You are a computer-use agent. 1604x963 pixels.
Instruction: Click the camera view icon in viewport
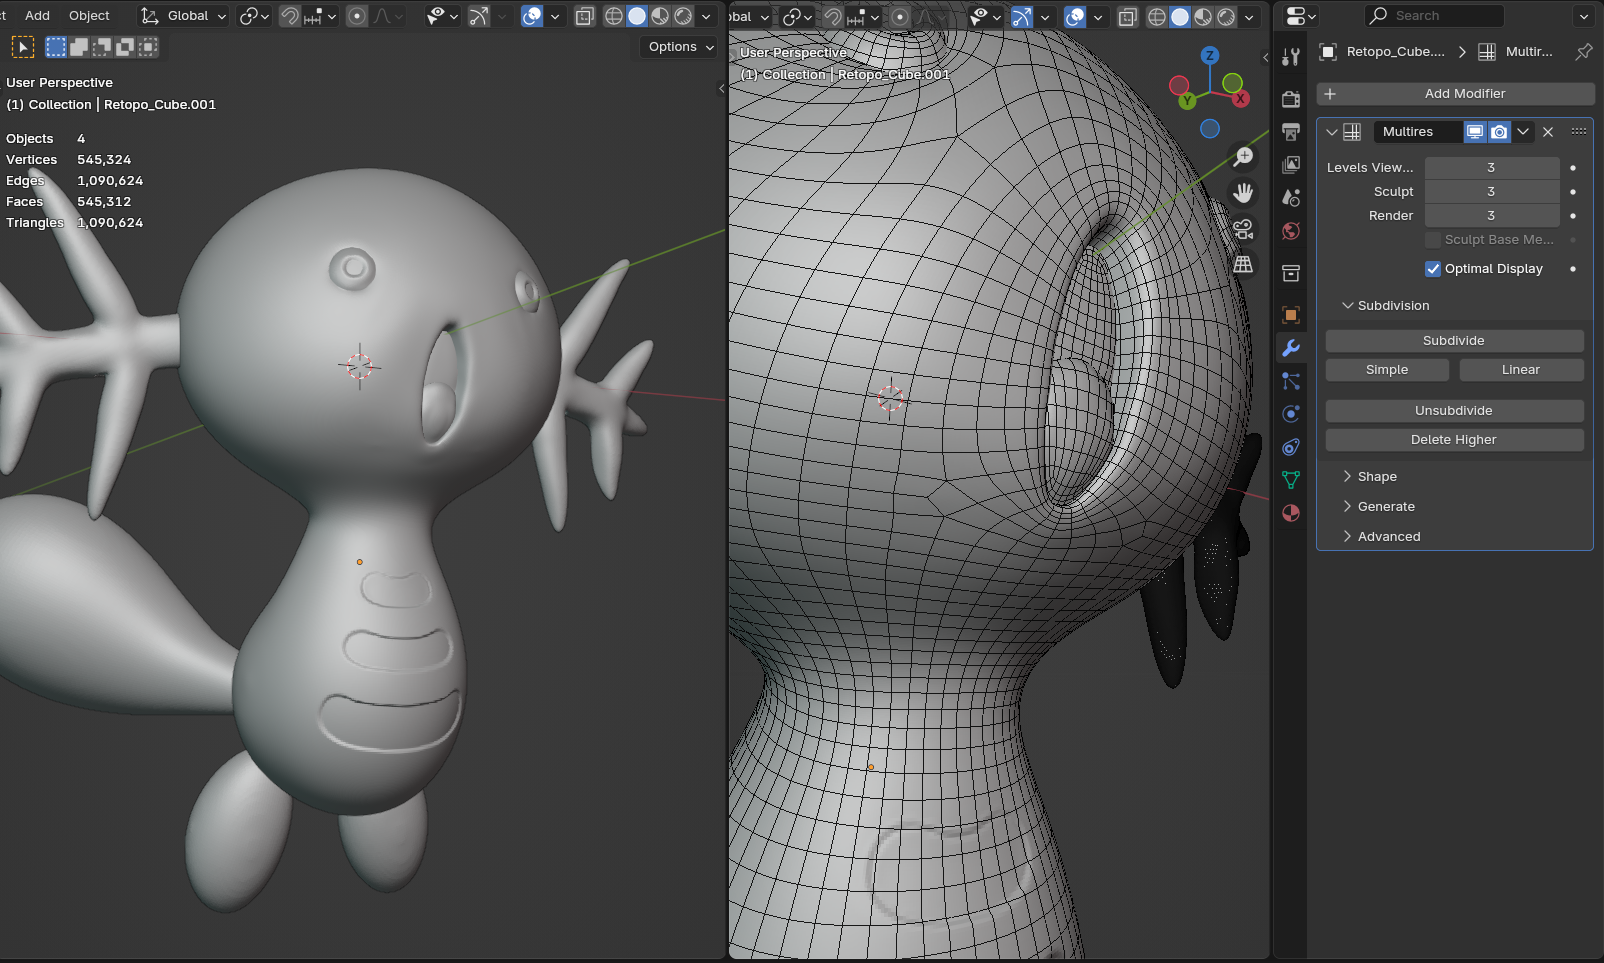coord(1243,230)
